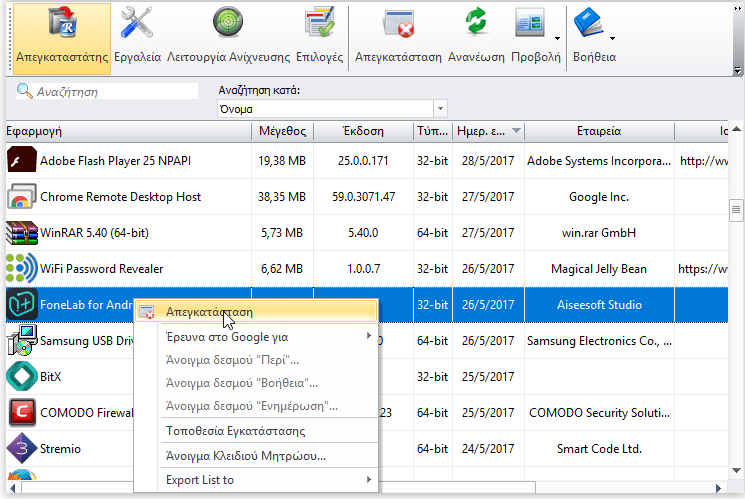
Task: Sort by the Μέγεθος column header
Action: [282, 131]
